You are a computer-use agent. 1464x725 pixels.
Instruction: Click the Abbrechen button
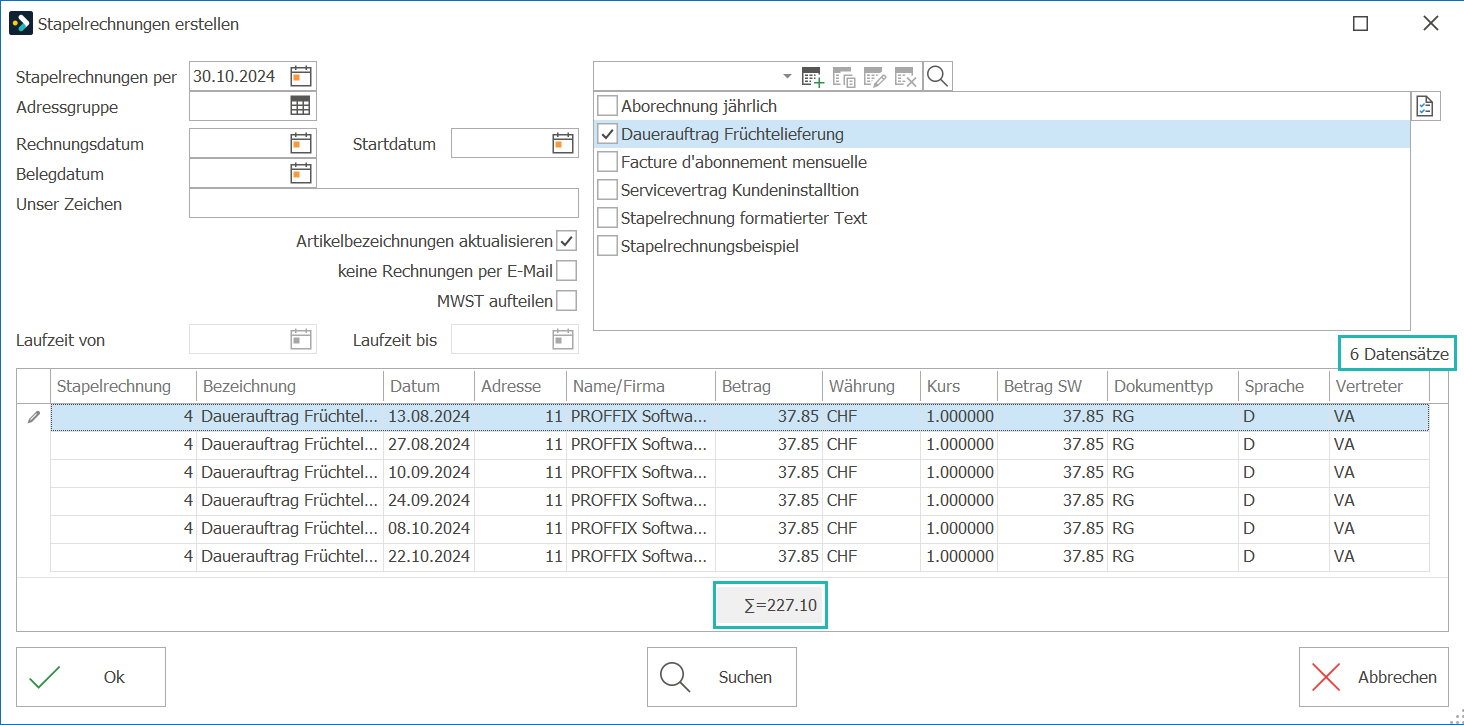tap(1374, 677)
